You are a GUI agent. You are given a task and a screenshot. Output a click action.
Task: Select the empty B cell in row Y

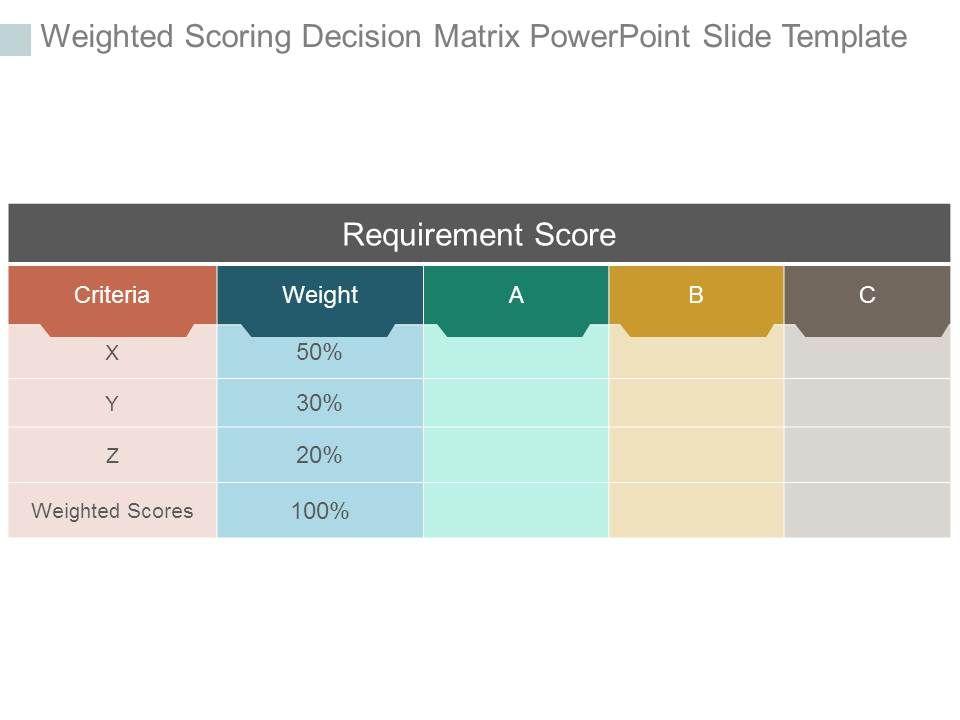[696, 404]
